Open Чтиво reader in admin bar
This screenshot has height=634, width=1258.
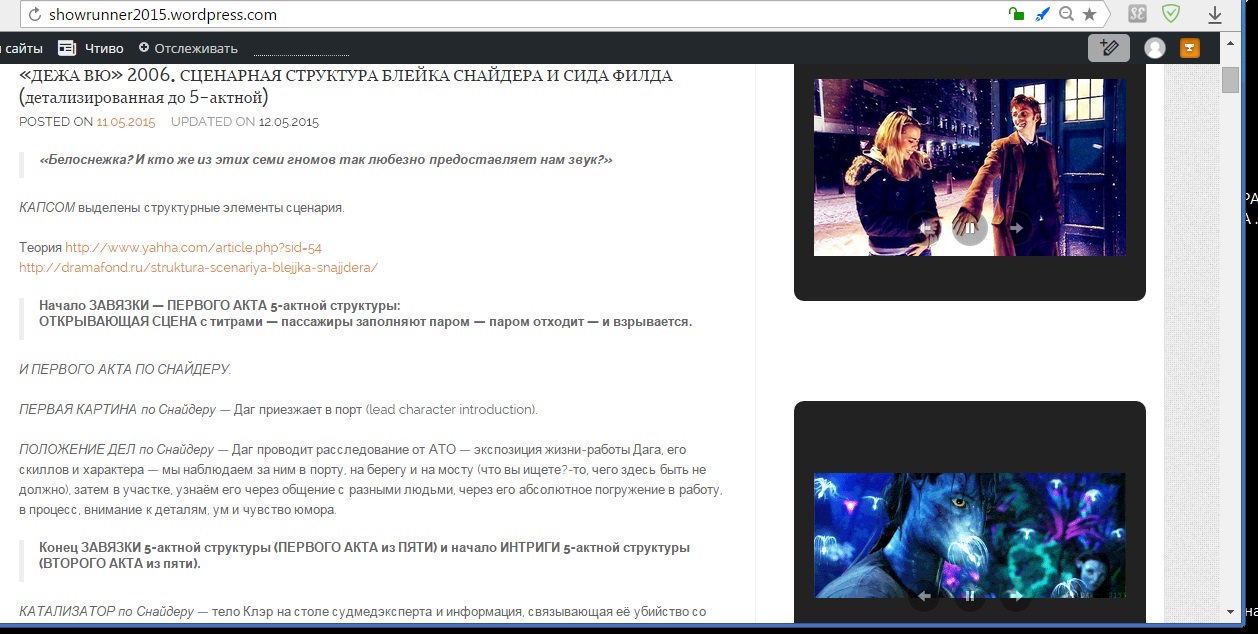point(91,48)
